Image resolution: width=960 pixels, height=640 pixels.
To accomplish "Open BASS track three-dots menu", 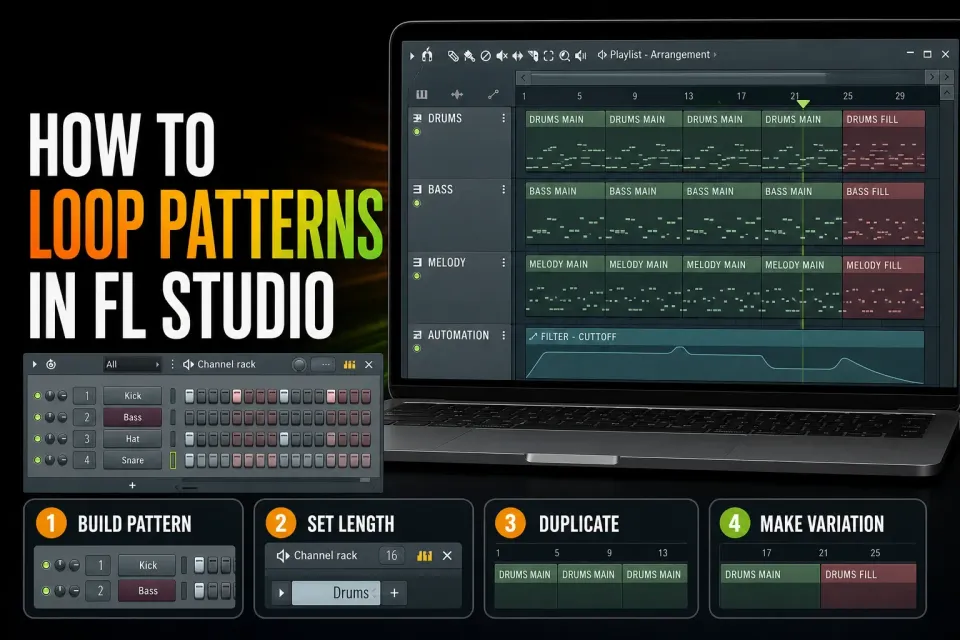I will 504,189.
